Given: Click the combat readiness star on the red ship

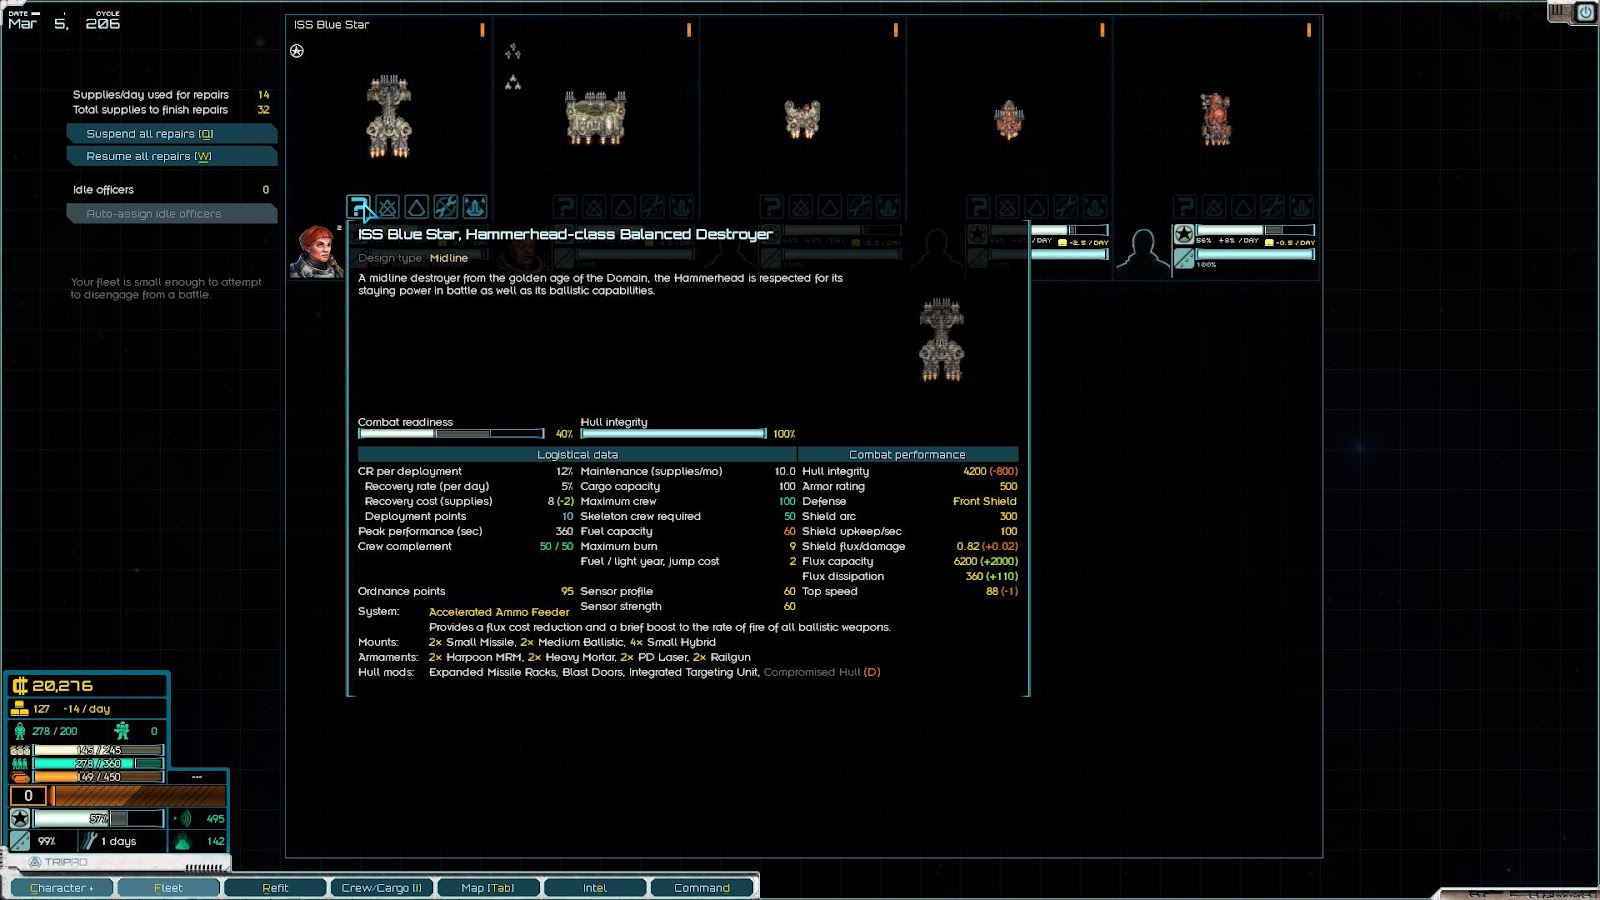Looking at the screenshot, I should [x=1184, y=234].
